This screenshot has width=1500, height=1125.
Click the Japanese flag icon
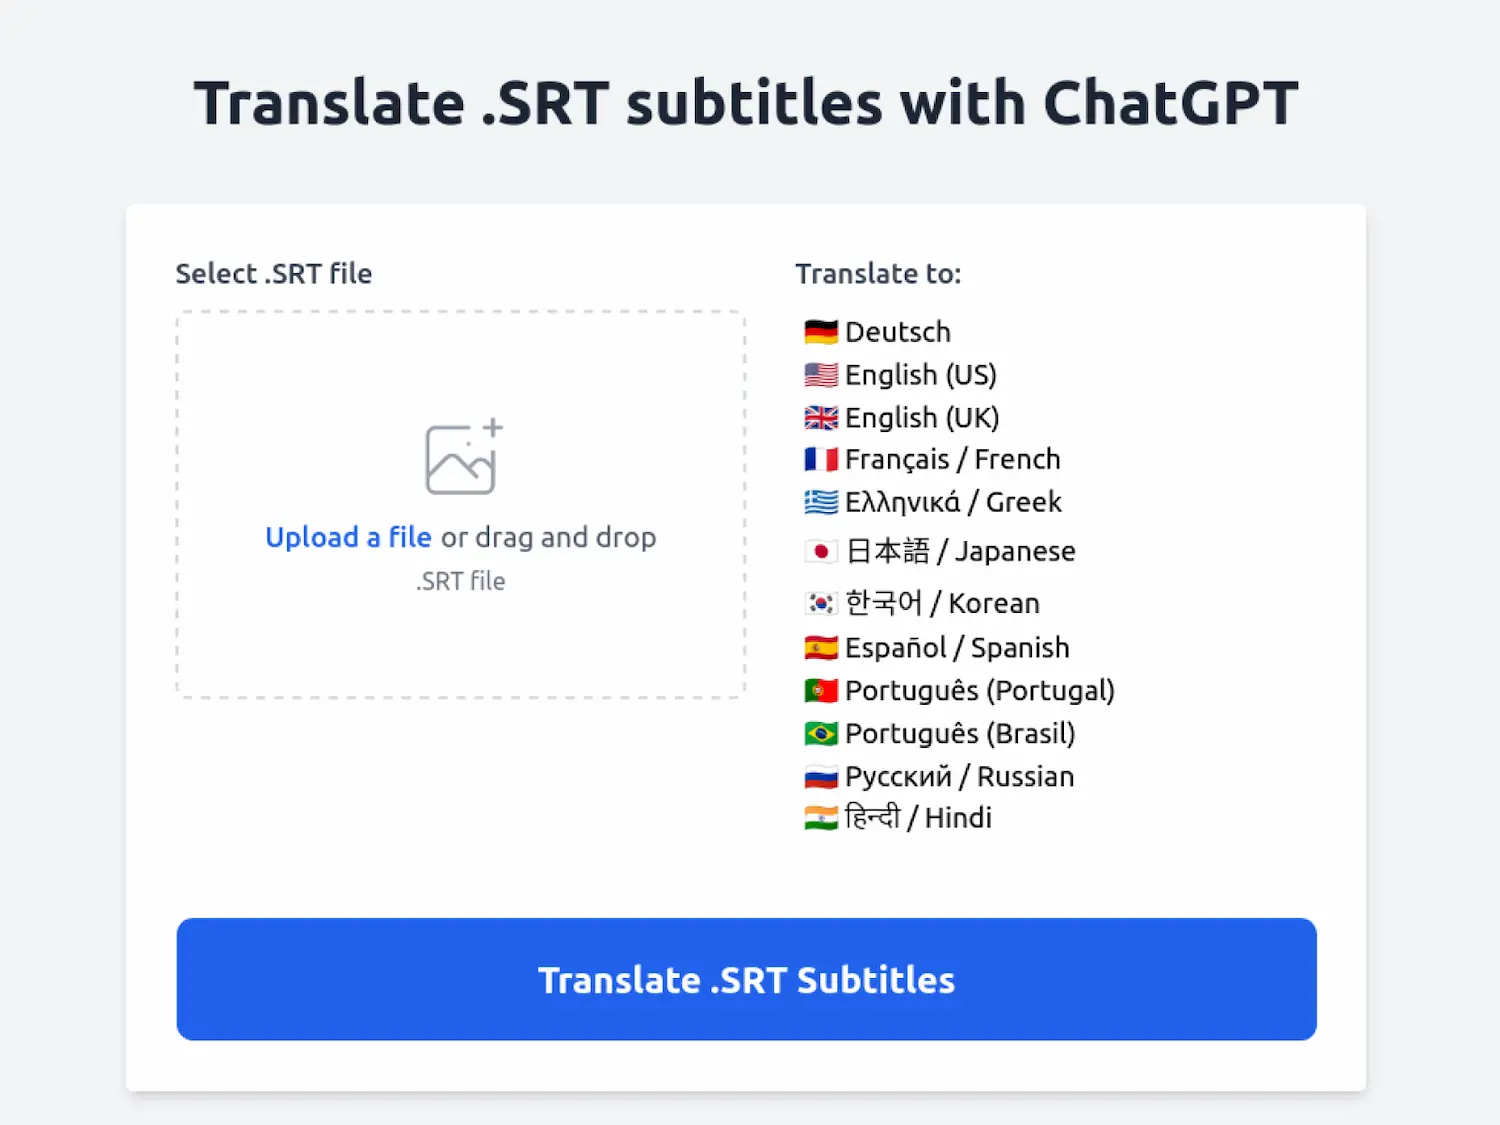click(821, 551)
